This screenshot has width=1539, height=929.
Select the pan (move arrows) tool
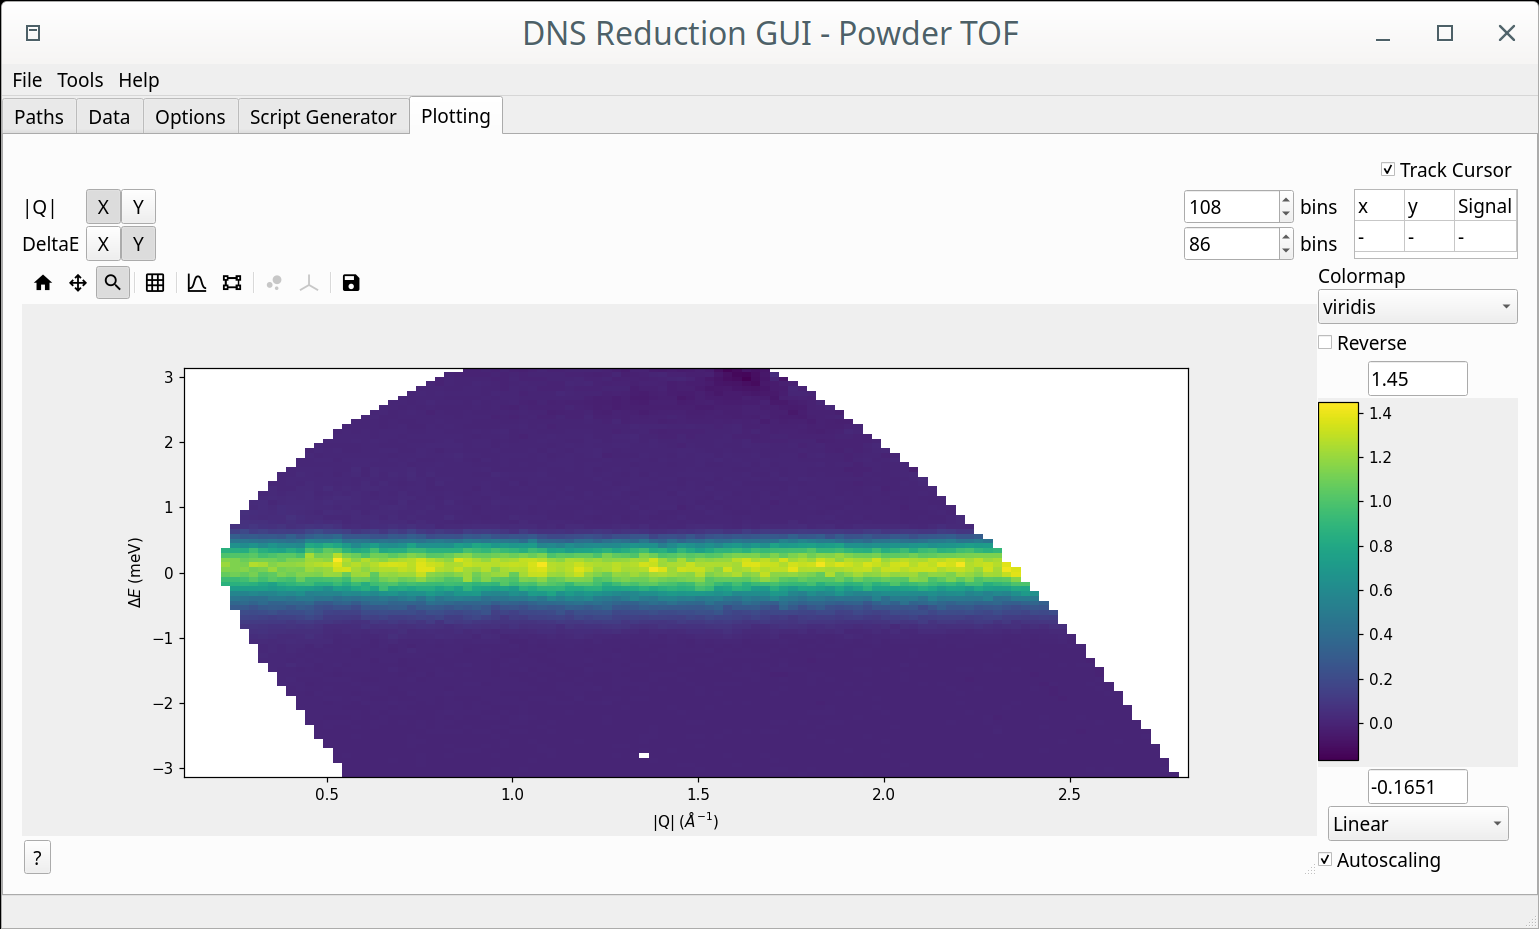[x=78, y=283]
